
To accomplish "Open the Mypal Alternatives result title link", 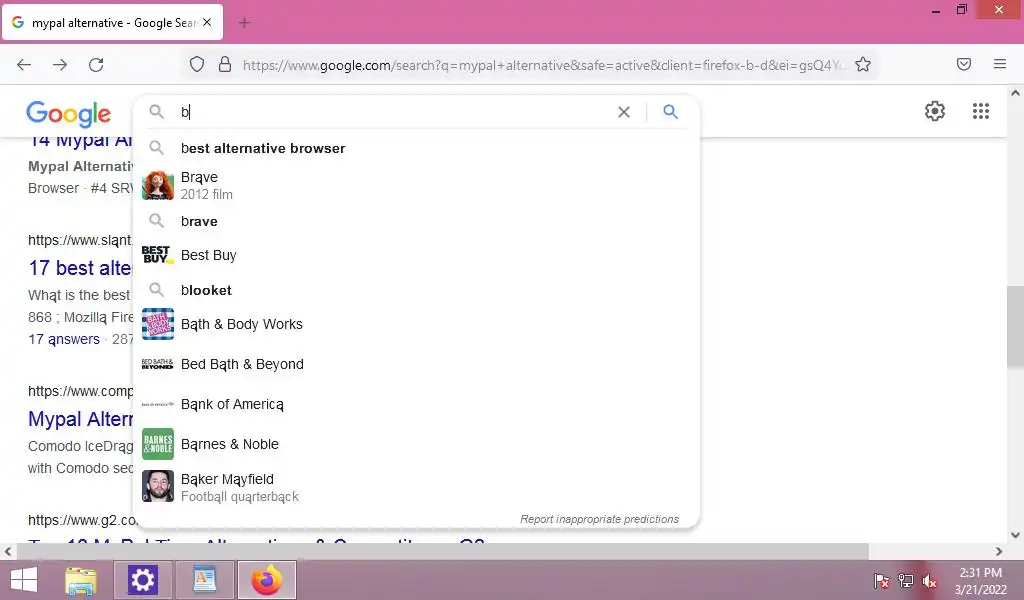I will pyautogui.click(x=80, y=418).
